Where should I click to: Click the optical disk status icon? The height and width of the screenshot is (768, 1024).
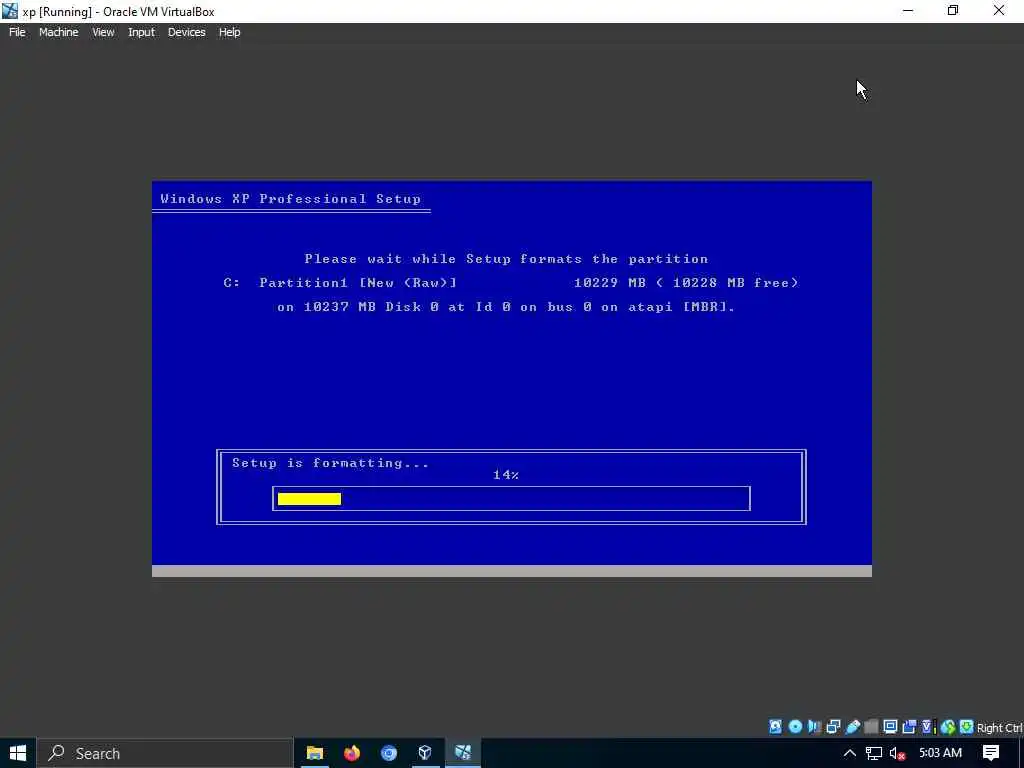[x=795, y=727]
